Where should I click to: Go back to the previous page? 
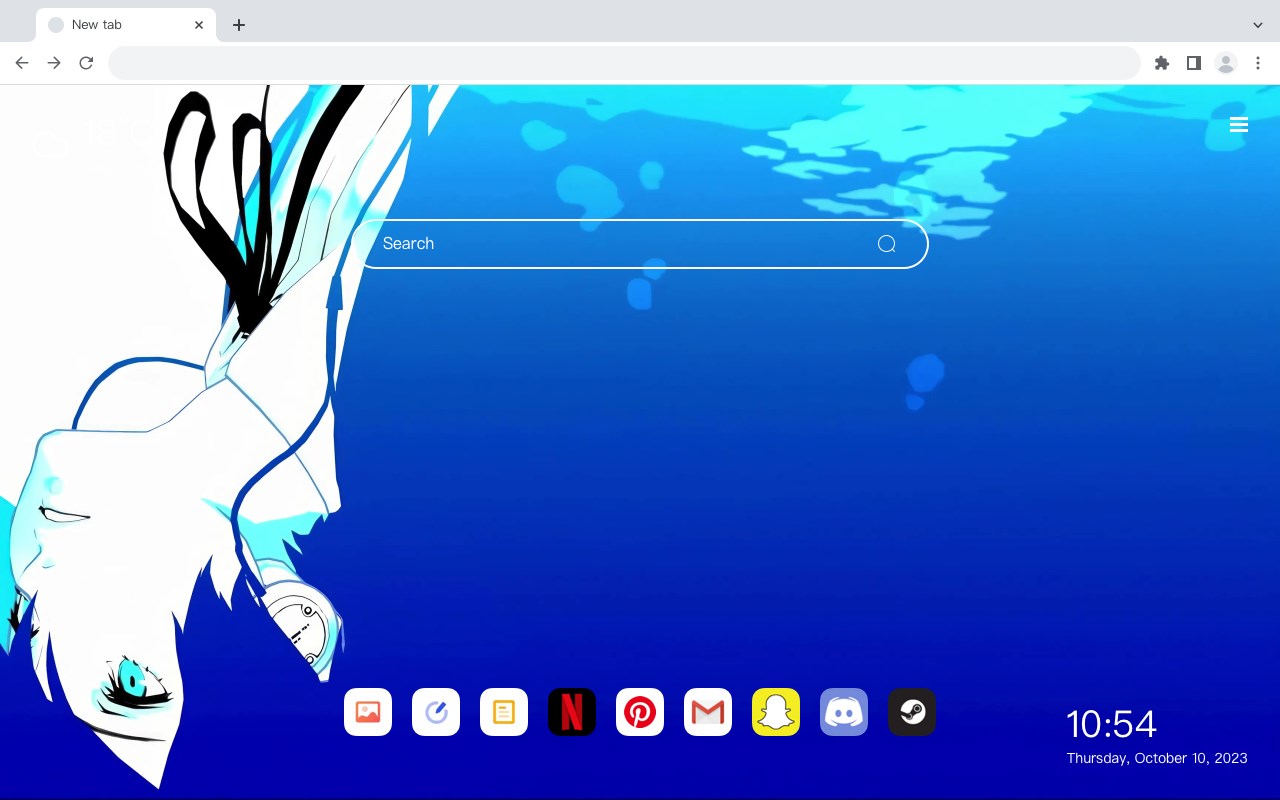pos(22,63)
